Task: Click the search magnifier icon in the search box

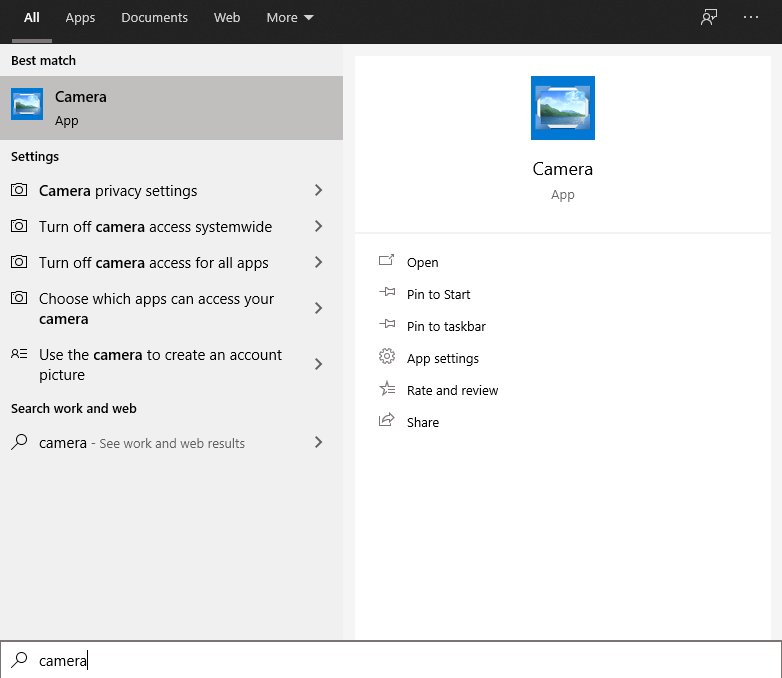Action: pyautogui.click(x=19, y=660)
